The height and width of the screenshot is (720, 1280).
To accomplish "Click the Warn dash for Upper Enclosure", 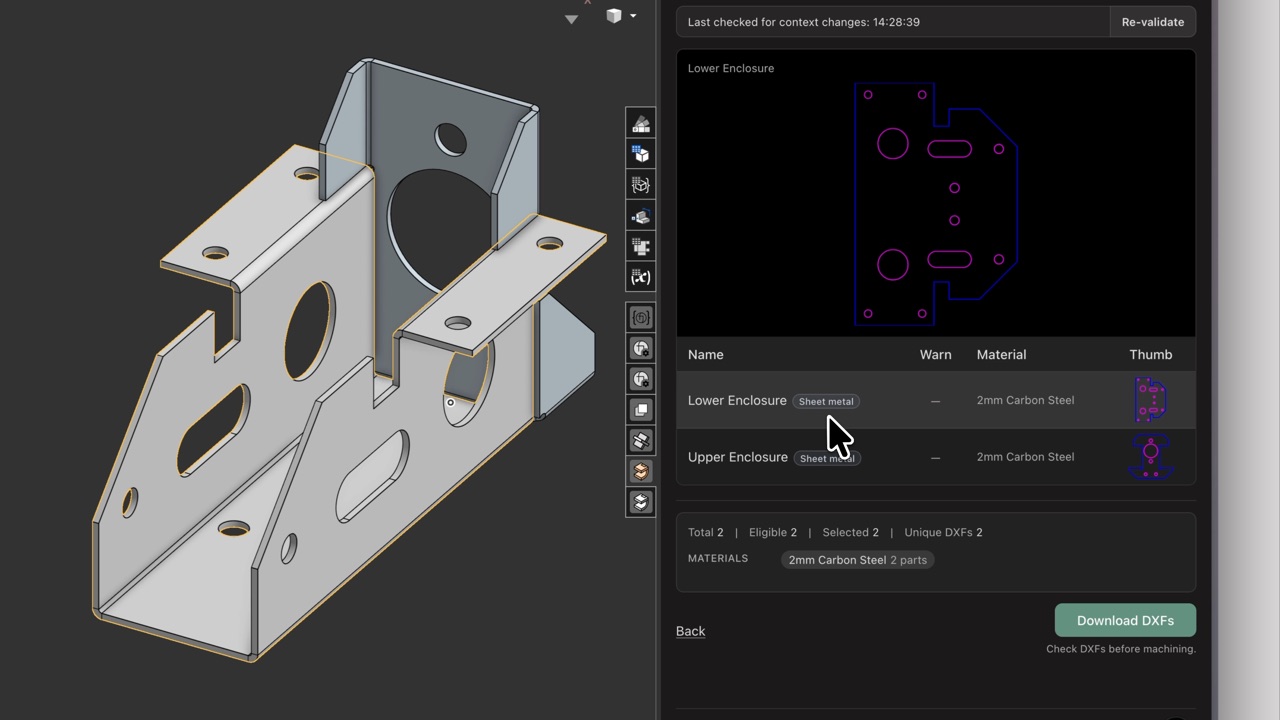I will (x=936, y=458).
